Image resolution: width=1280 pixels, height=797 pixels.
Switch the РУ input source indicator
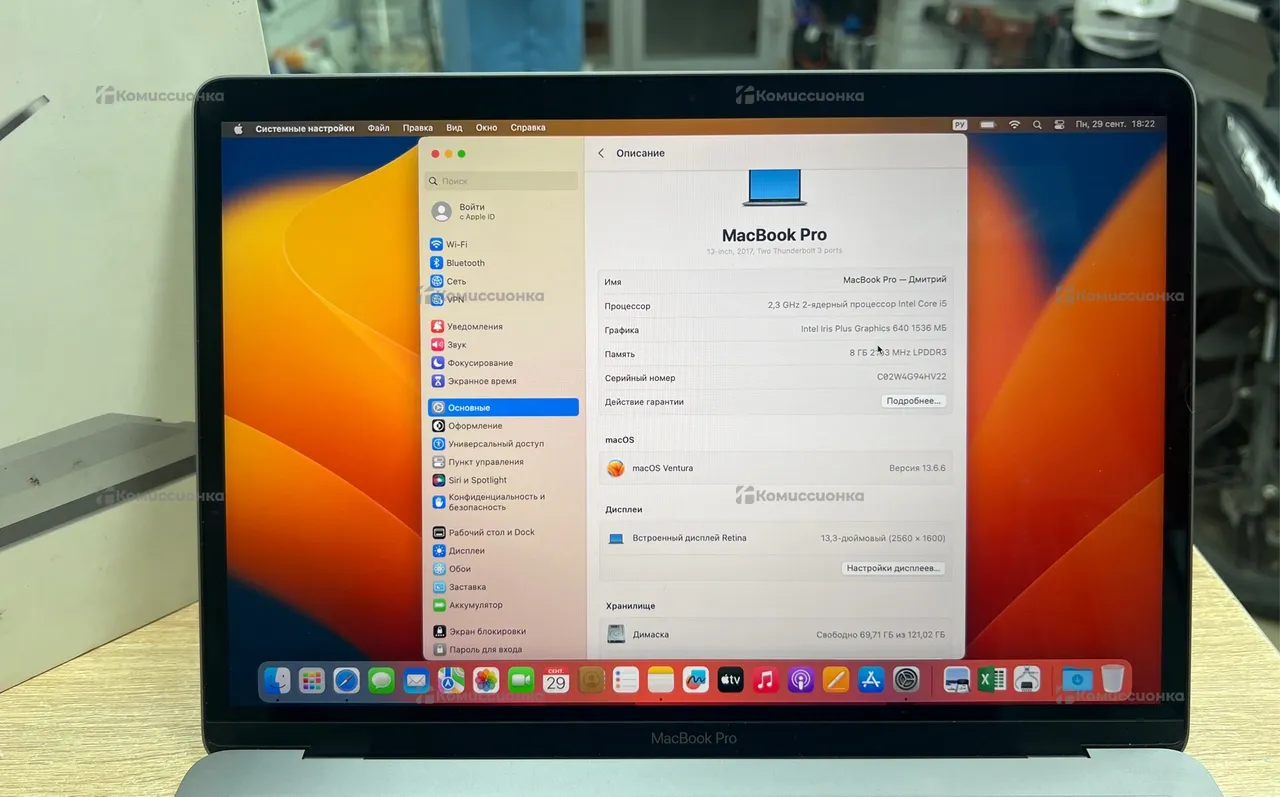click(x=960, y=125)
